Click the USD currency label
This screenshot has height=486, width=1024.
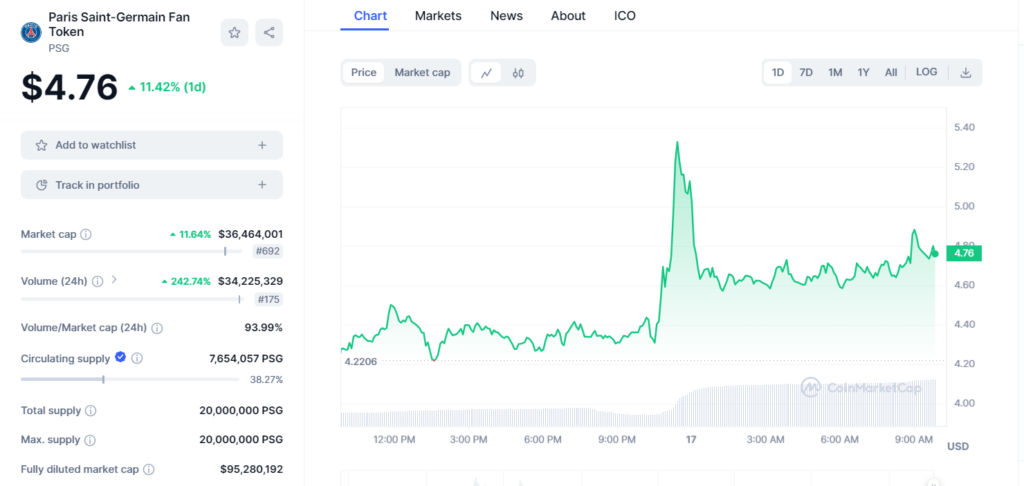[x=958, y=447]
